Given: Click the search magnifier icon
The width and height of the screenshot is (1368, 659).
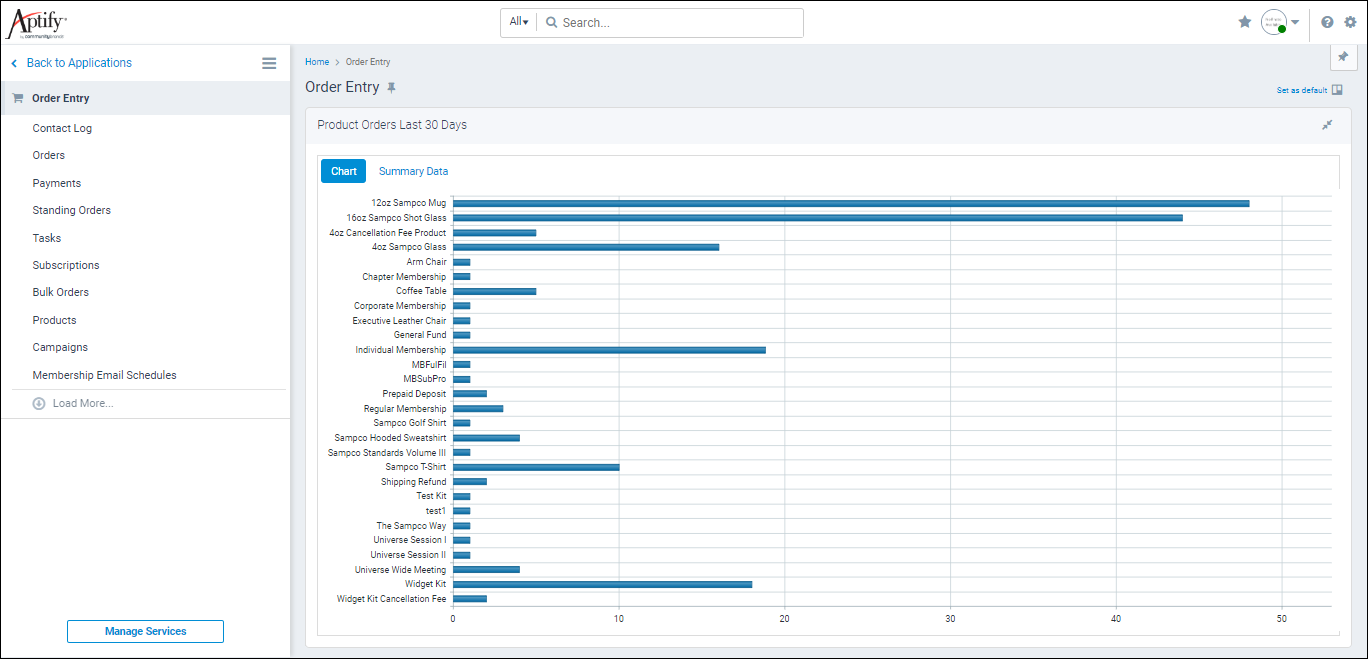Looking at the screenshot, I should coord(550,22).
